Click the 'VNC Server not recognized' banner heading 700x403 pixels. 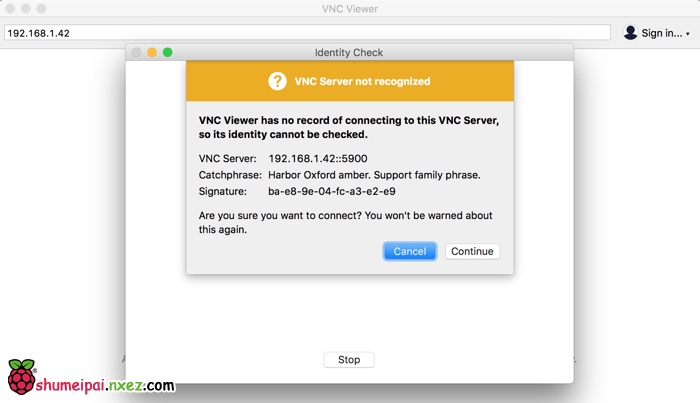[x=362, y=82]
